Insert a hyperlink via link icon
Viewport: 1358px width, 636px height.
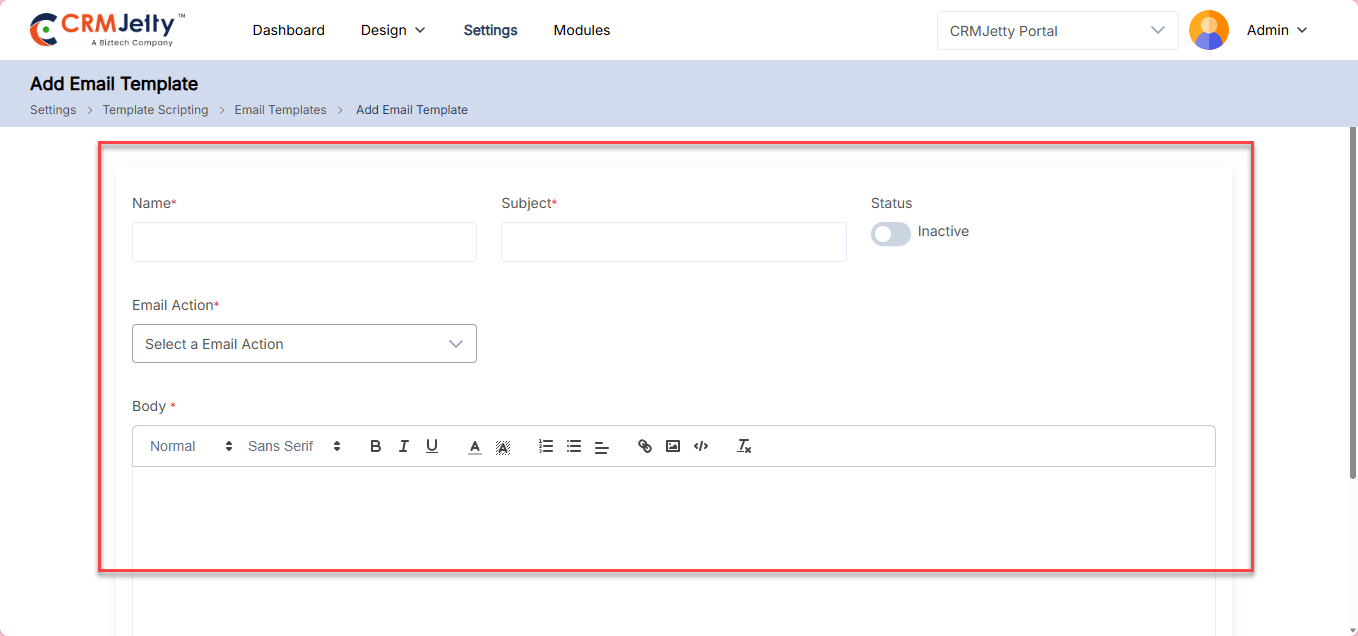(x=645, y=446)
